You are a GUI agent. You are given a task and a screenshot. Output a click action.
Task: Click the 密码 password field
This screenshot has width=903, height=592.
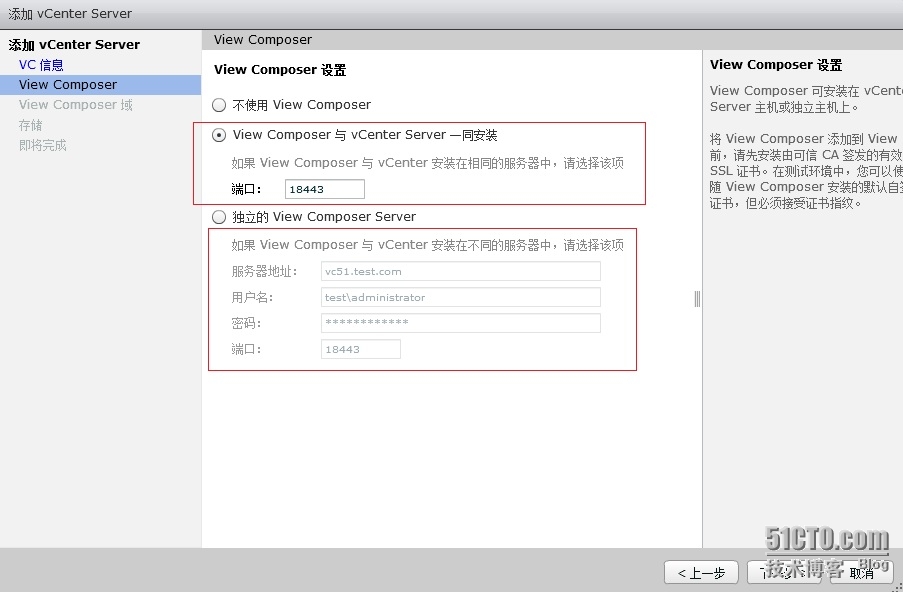pos(461,323)
